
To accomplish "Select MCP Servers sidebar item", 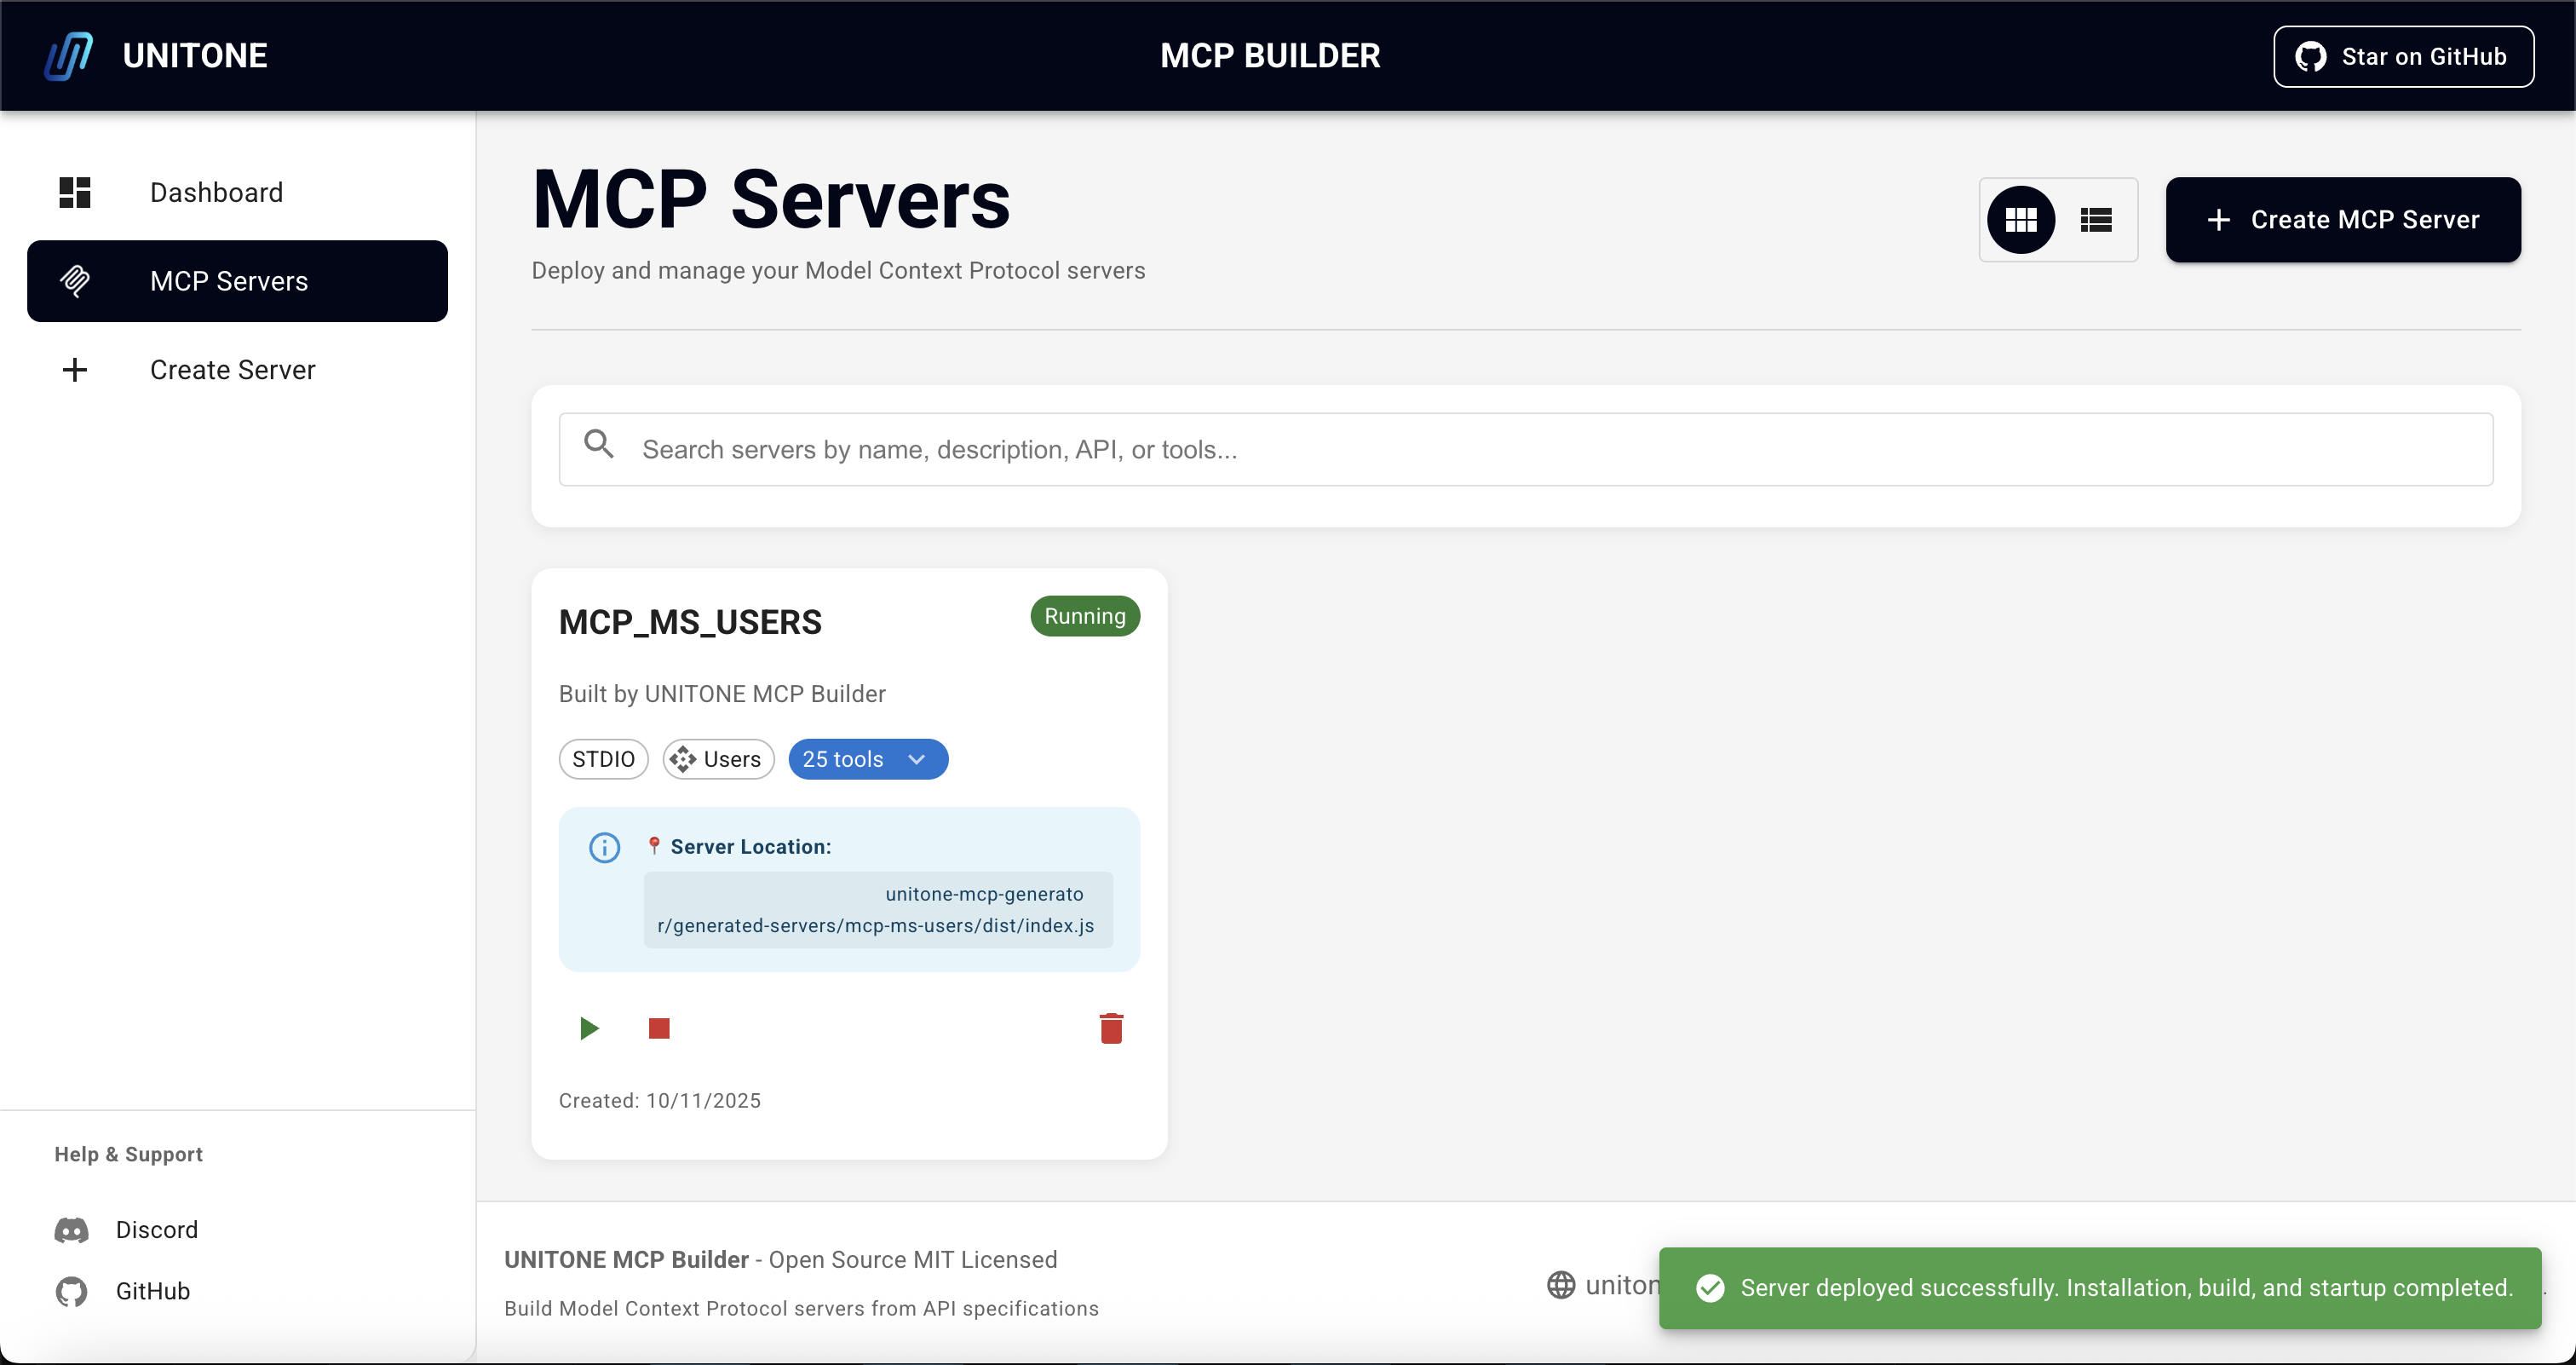I will coord(237,281).
